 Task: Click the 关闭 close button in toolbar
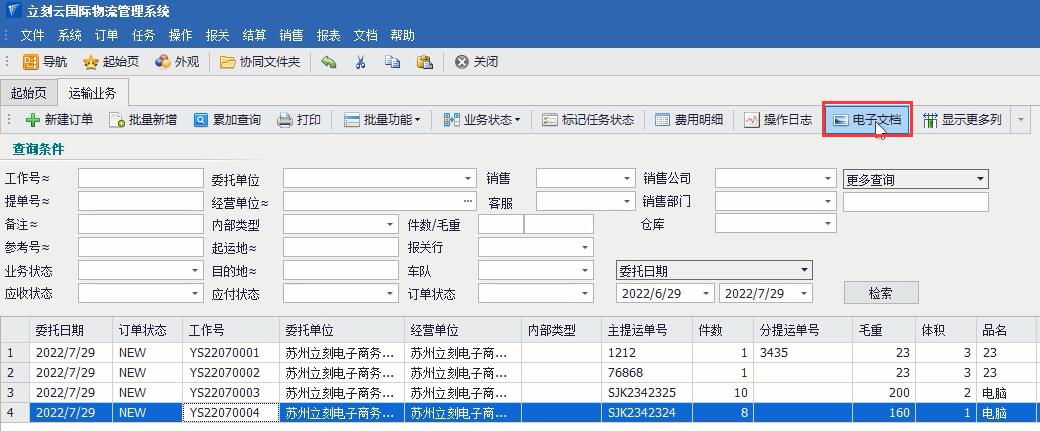click(476, 62)
